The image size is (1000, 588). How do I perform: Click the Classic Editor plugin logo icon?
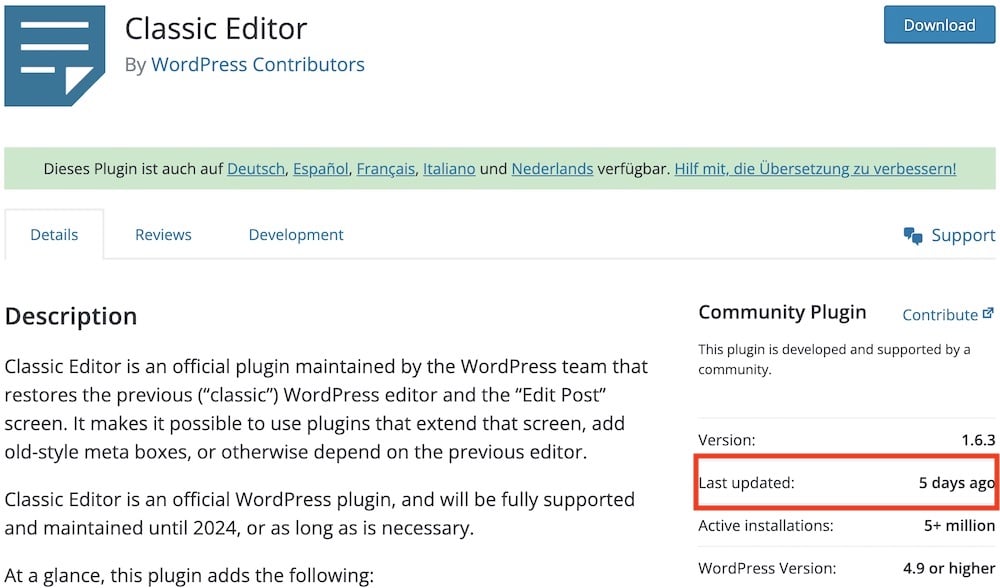55,56
